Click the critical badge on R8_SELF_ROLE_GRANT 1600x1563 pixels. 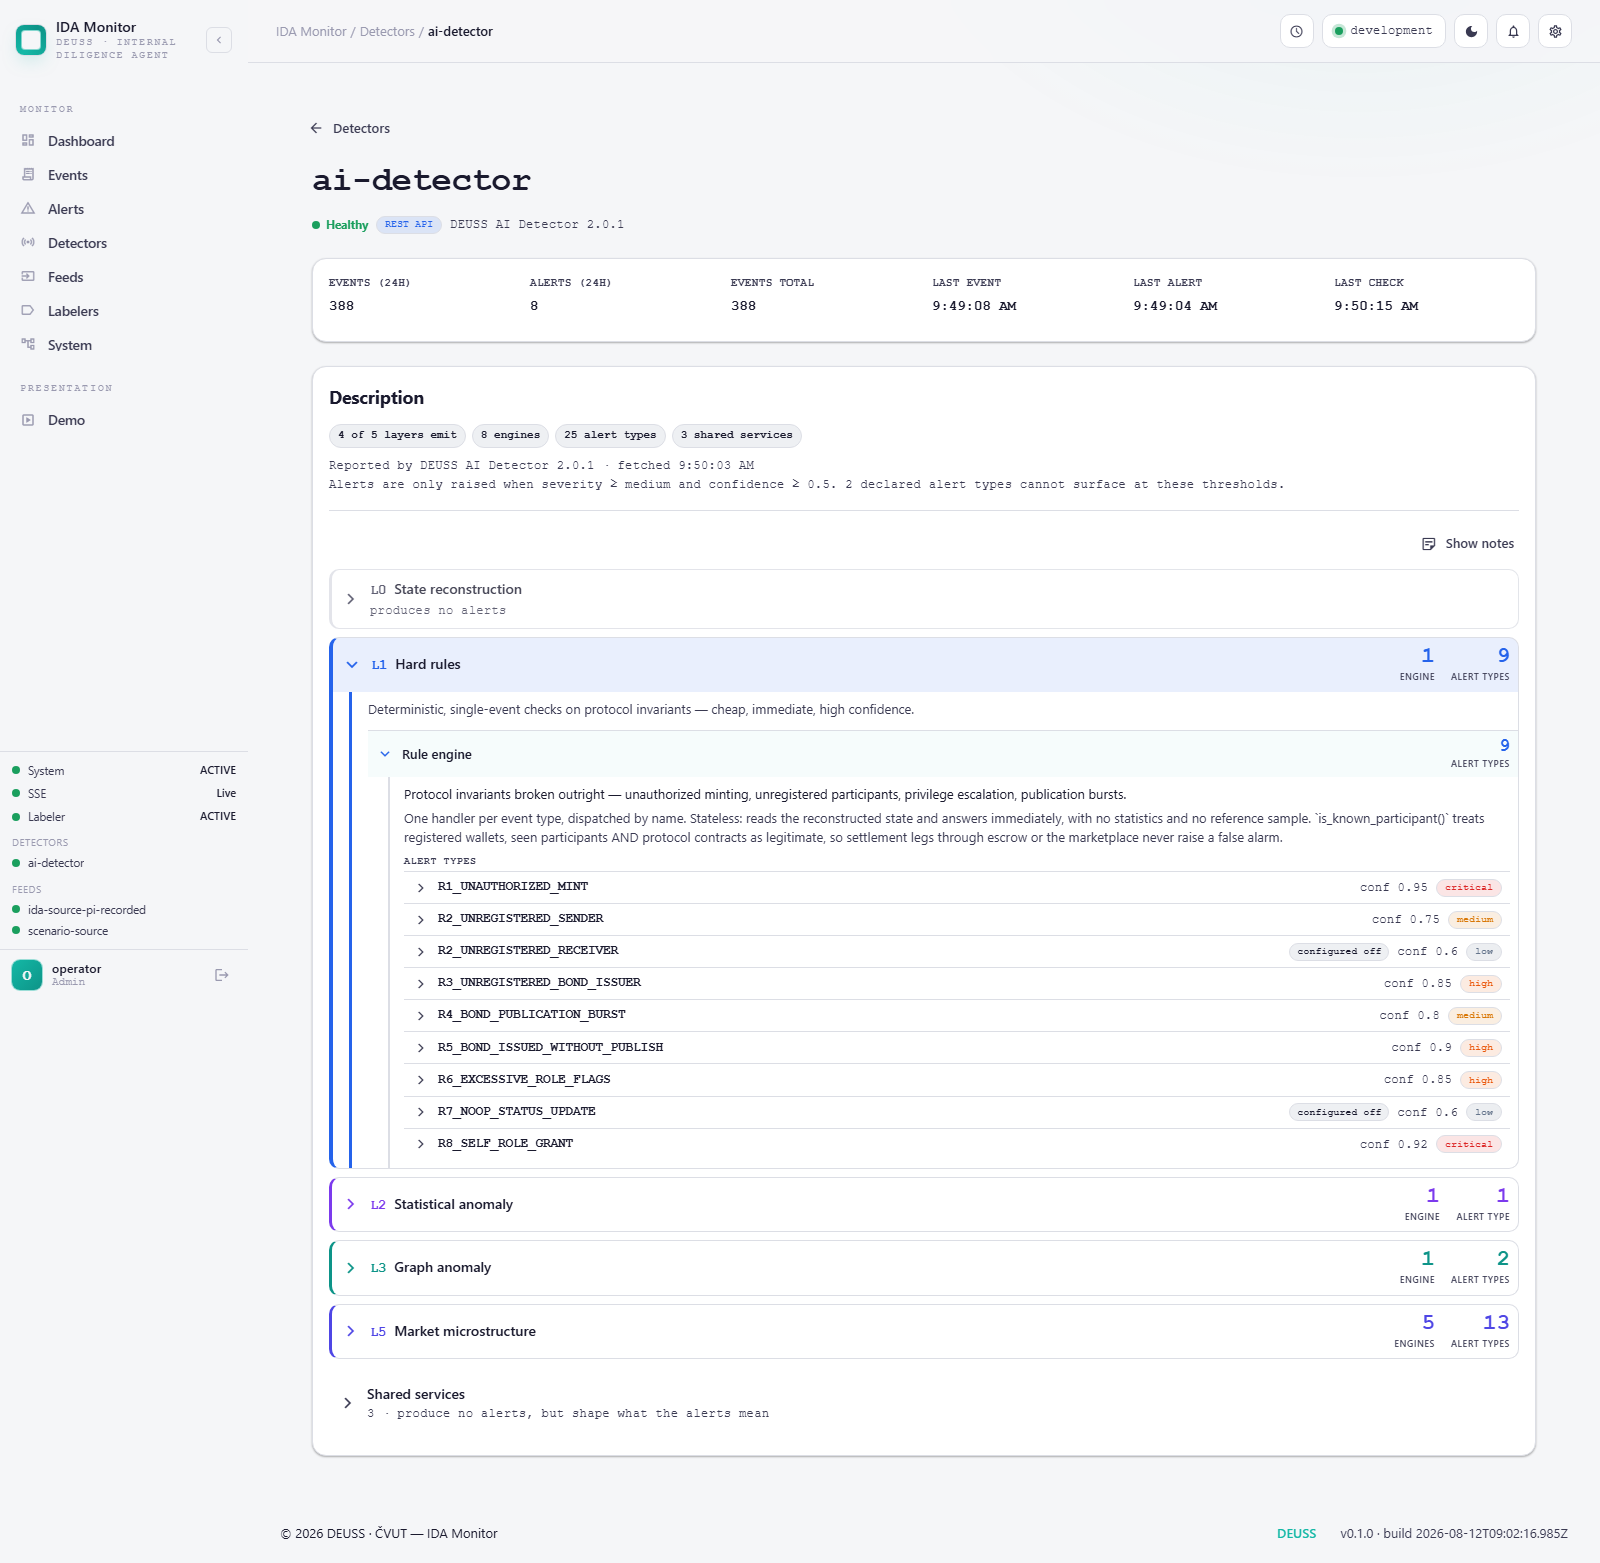point(1468,1144)
